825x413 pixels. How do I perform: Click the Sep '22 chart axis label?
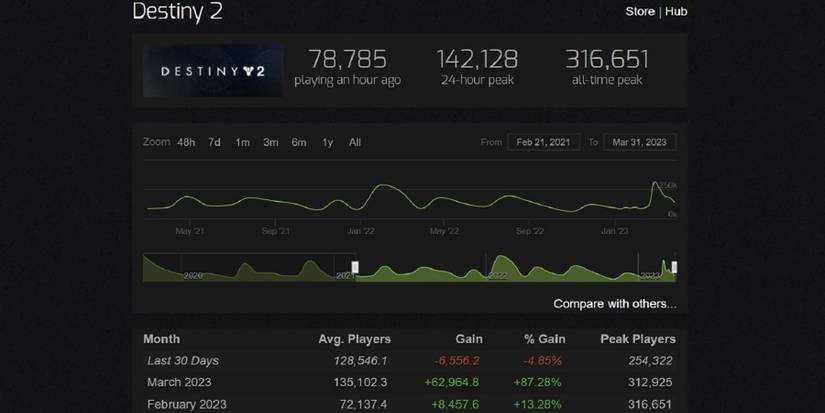click(x=530, y=231)
